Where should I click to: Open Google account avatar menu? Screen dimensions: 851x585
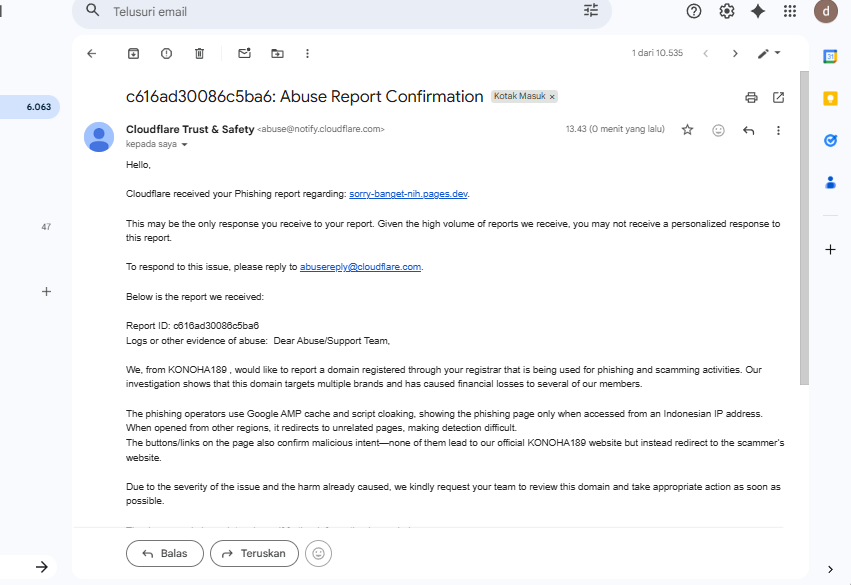tap(825, 11)
